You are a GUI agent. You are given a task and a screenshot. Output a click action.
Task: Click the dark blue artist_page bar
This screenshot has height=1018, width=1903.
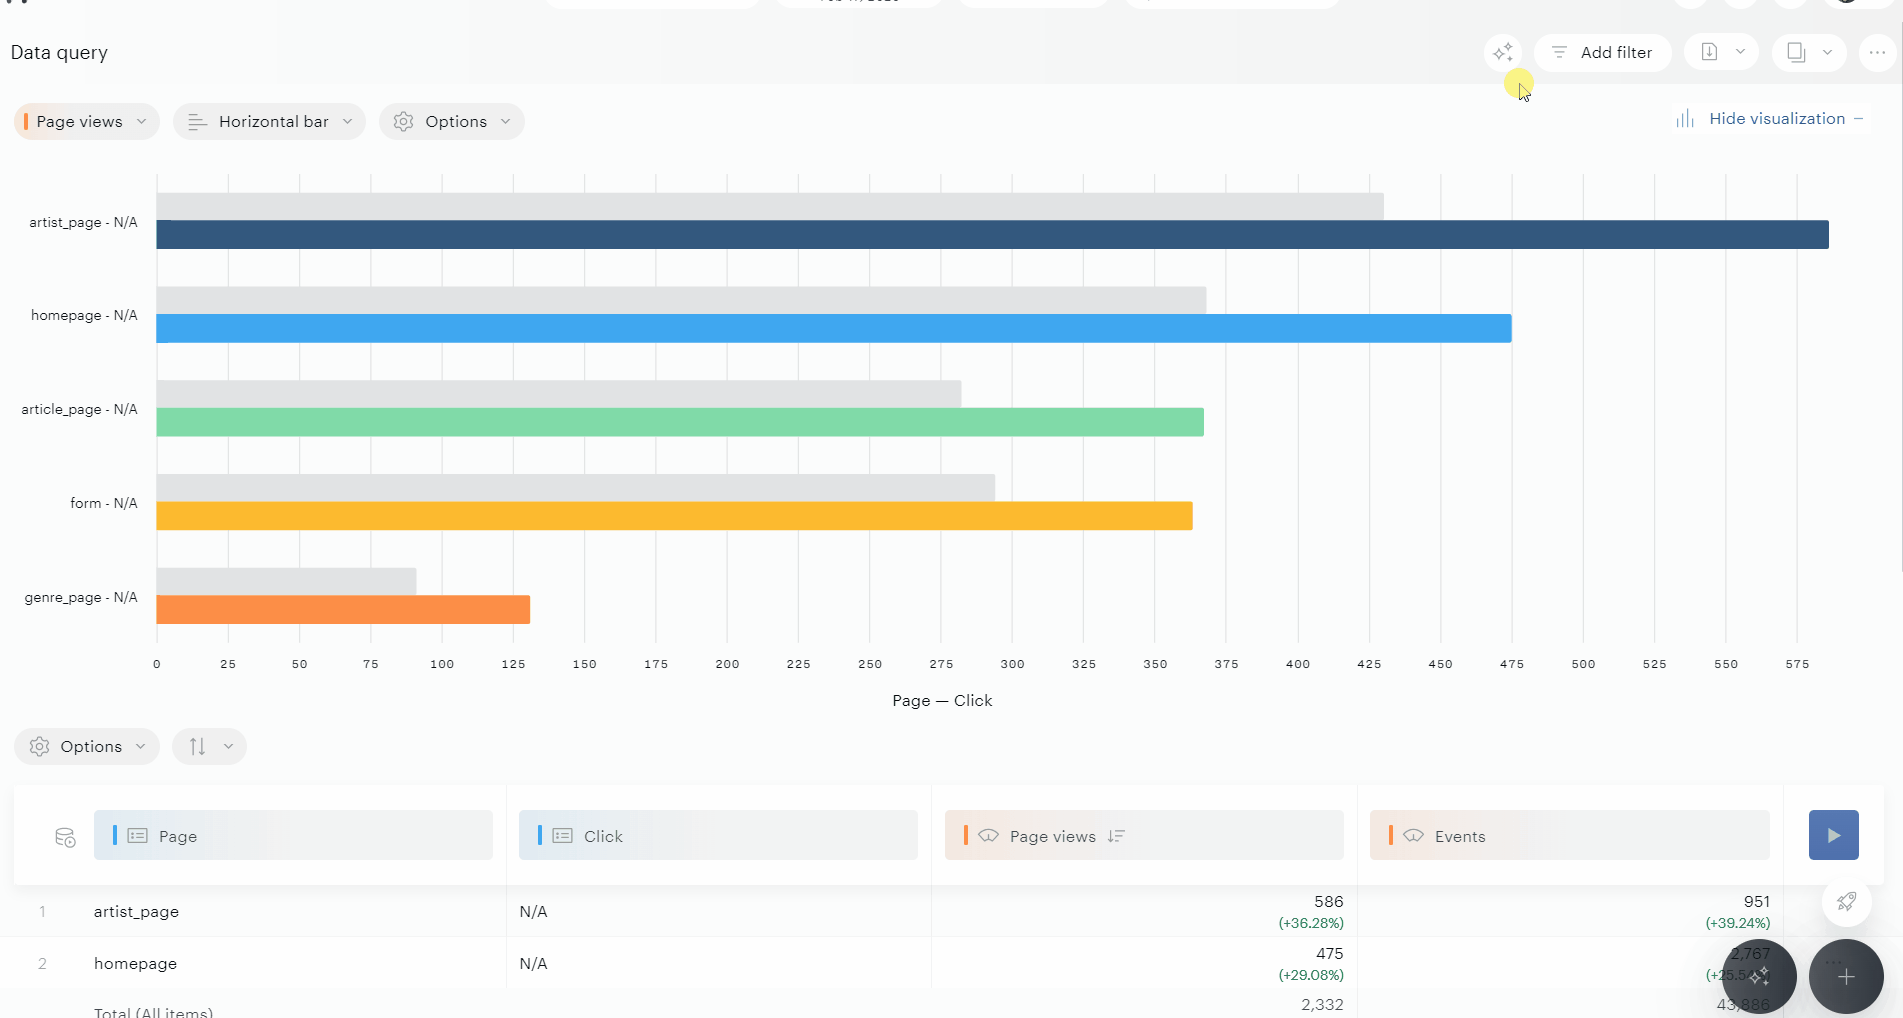pos(992,235)
